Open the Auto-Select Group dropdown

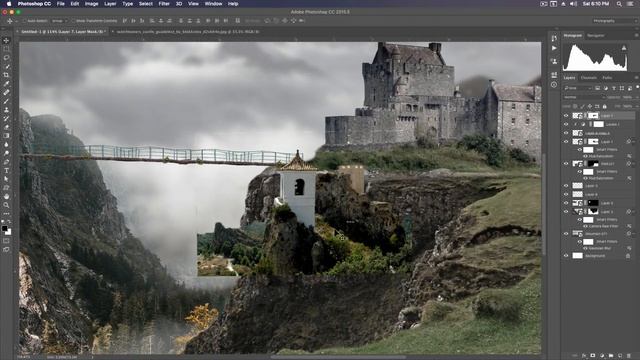coord(59,21)
